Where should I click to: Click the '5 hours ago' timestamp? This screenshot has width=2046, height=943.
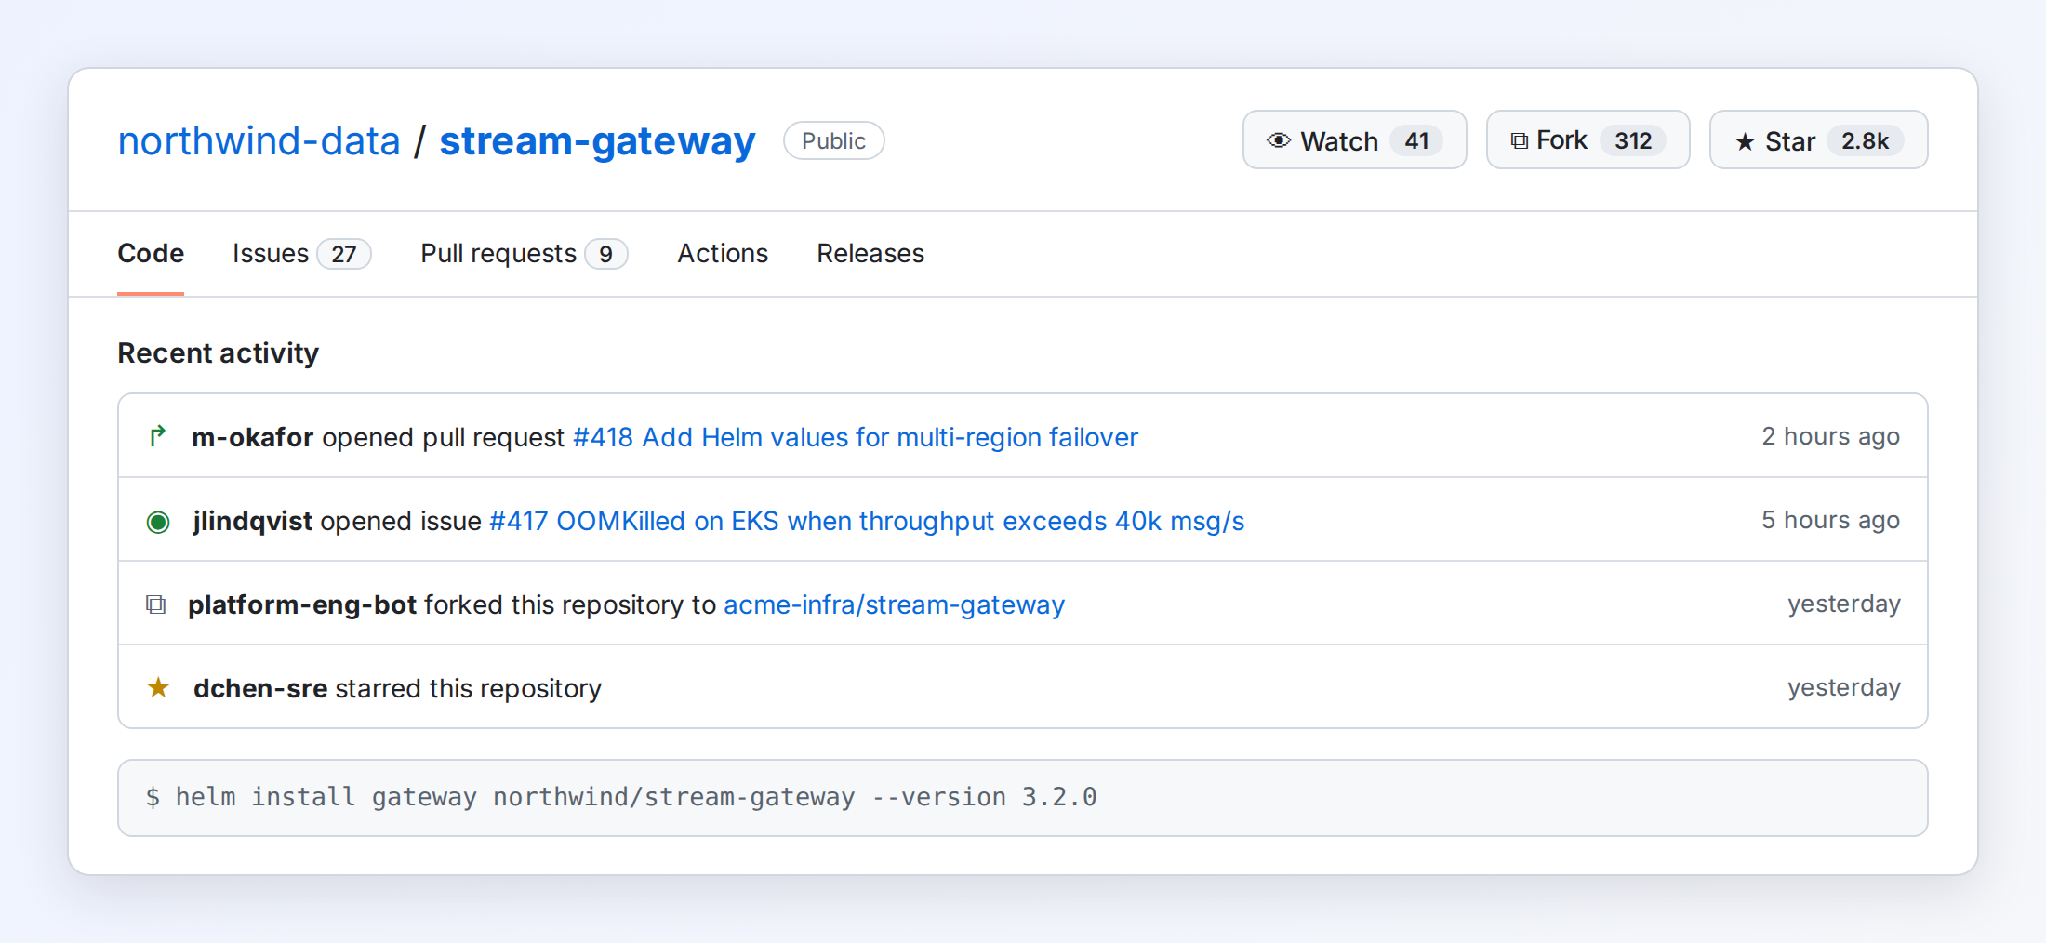coord(1830,520)
